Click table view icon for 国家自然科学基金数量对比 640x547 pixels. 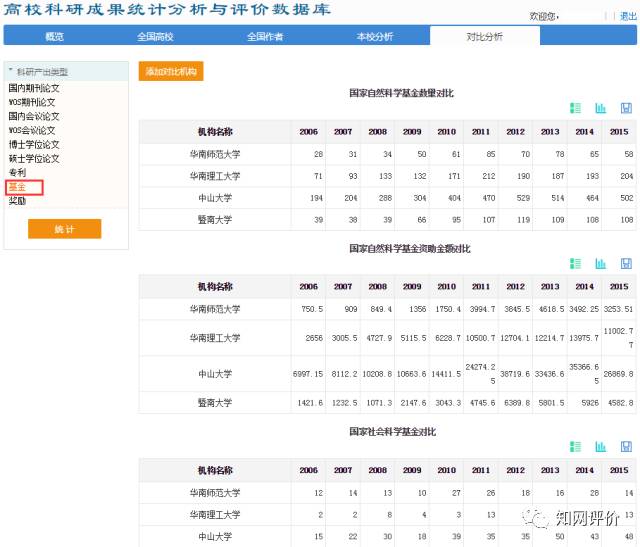click(575, 108)
